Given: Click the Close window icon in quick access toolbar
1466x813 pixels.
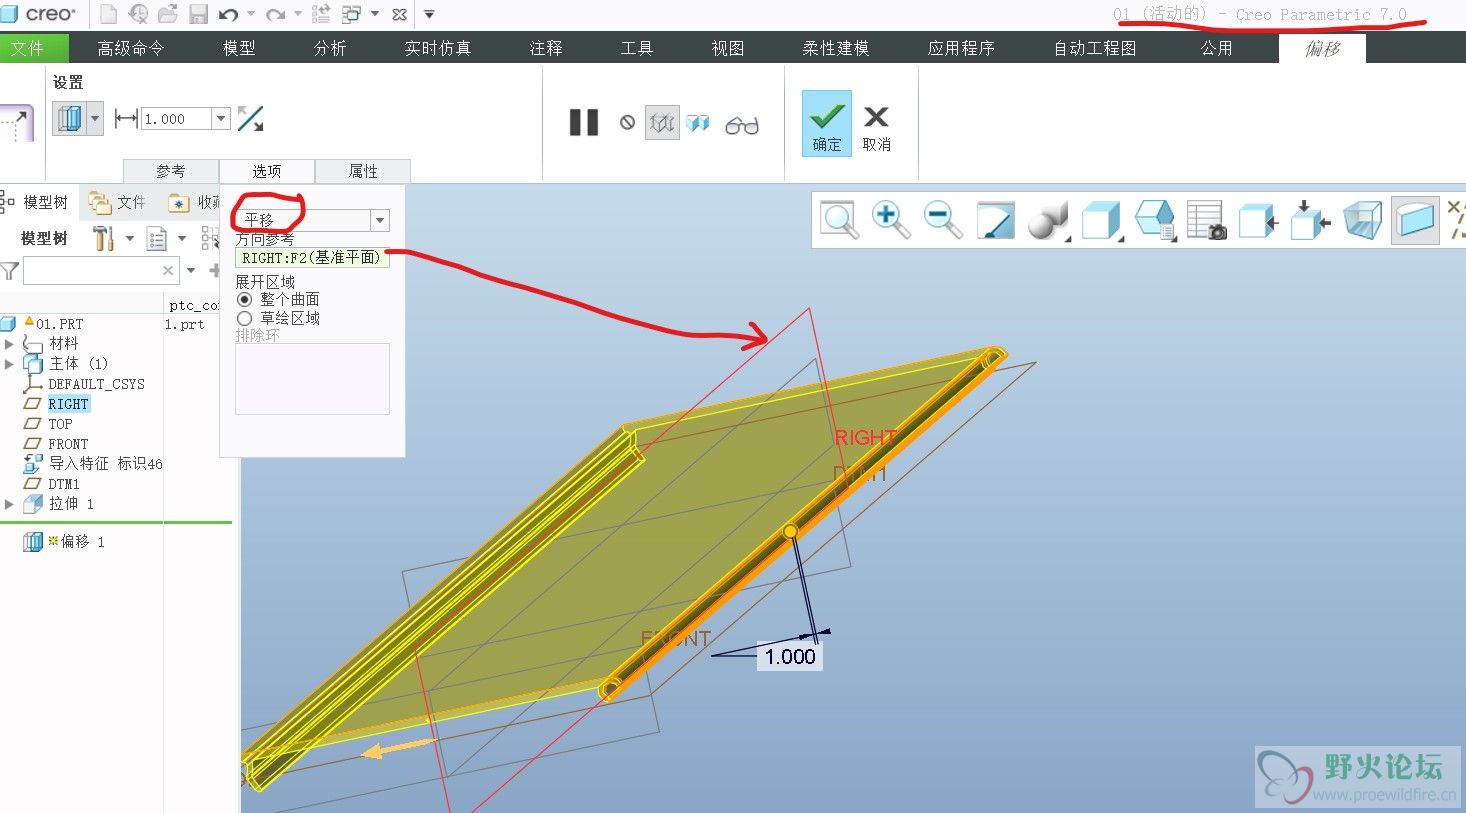Looking at the screenshot, I should 399,14.
